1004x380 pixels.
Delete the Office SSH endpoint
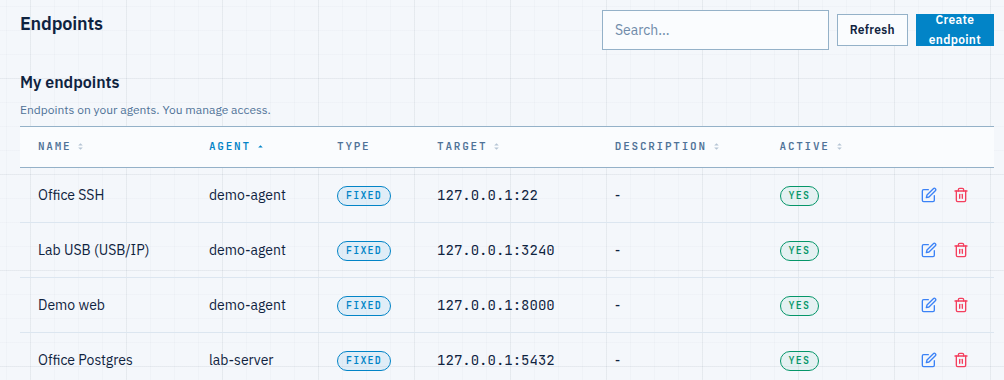[x=960, y=195]
